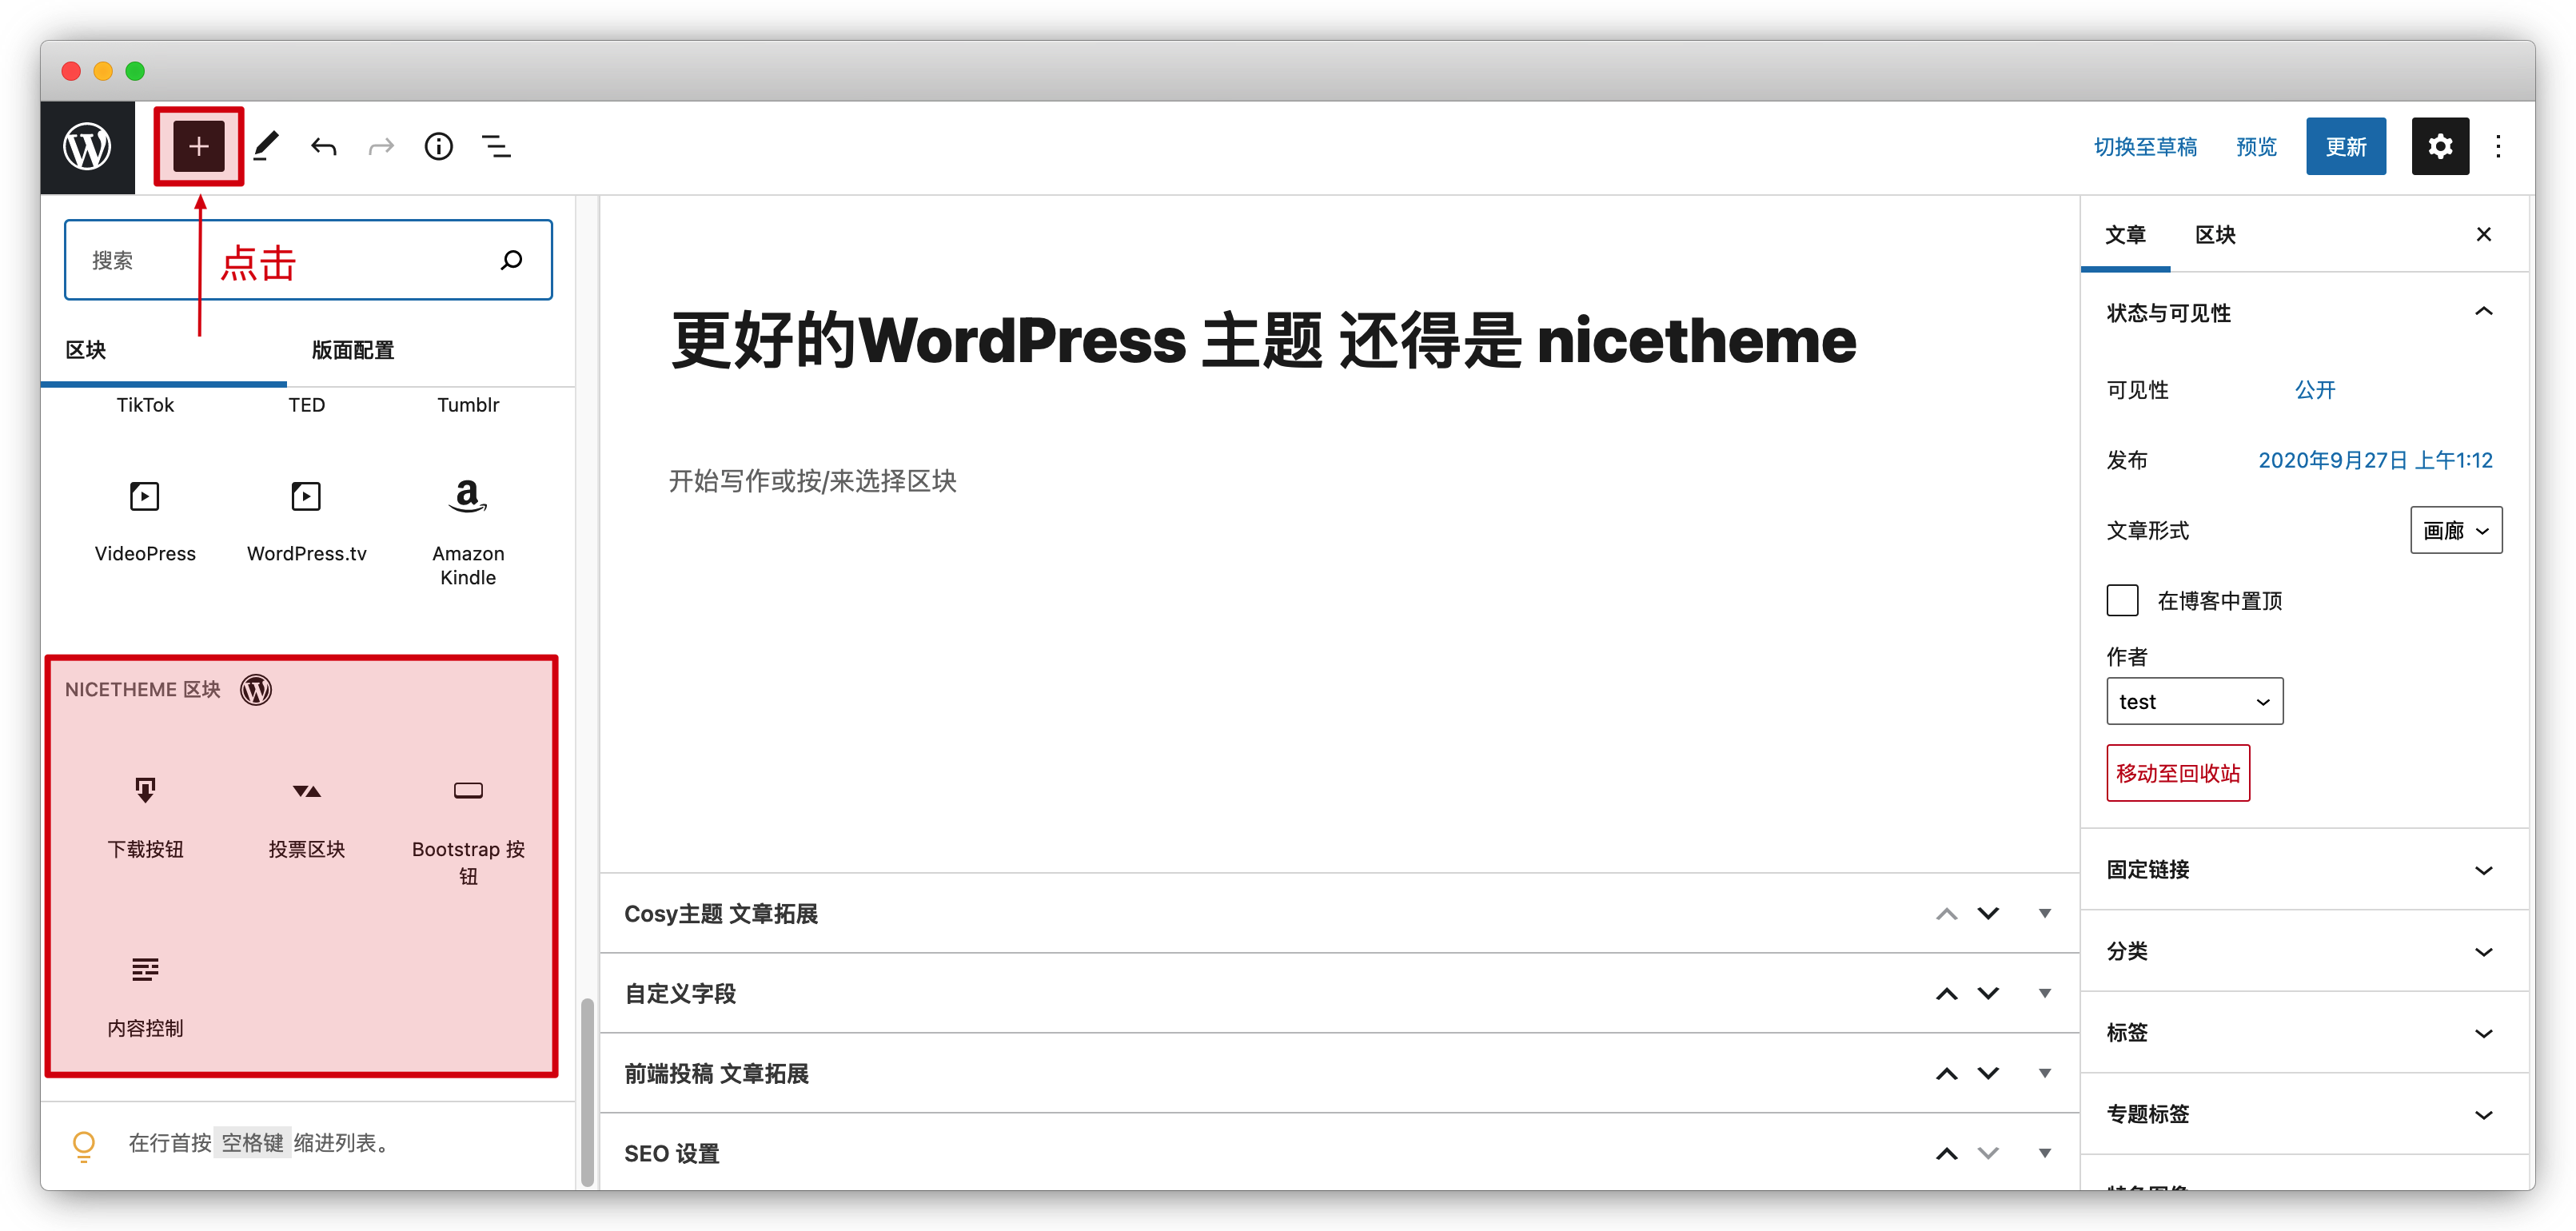
Task: Select the TED embed block label
Action: [306, 404]
